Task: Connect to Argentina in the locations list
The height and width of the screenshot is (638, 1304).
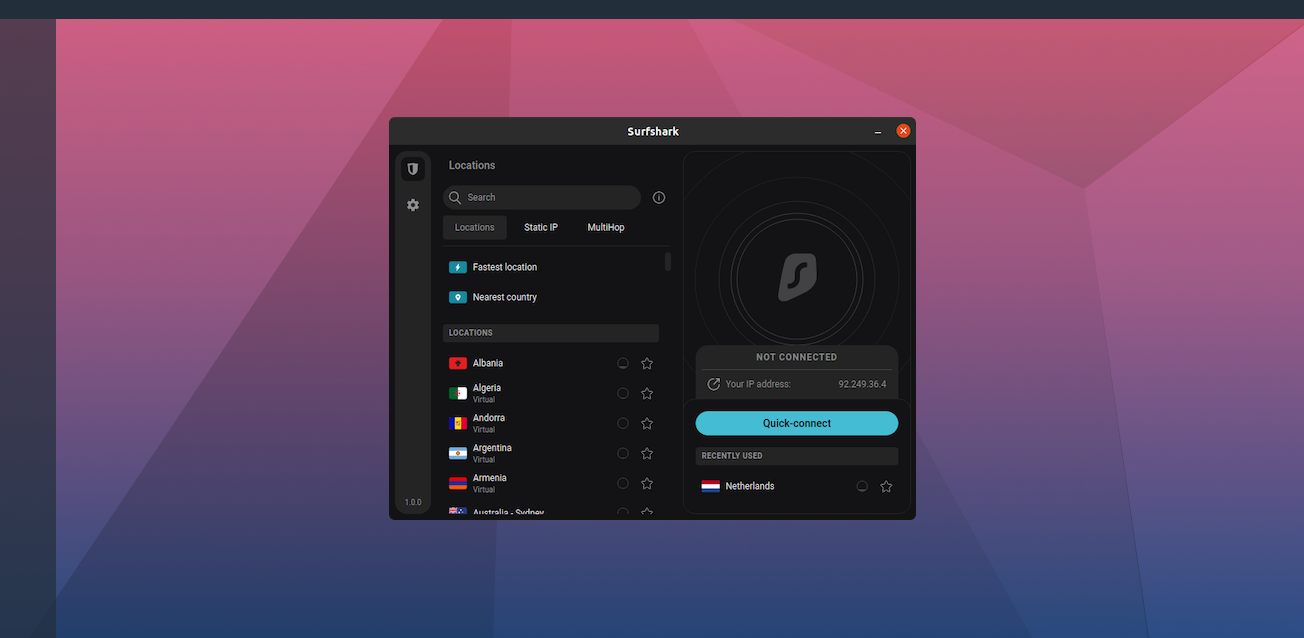Action: (x=492, y=448)
